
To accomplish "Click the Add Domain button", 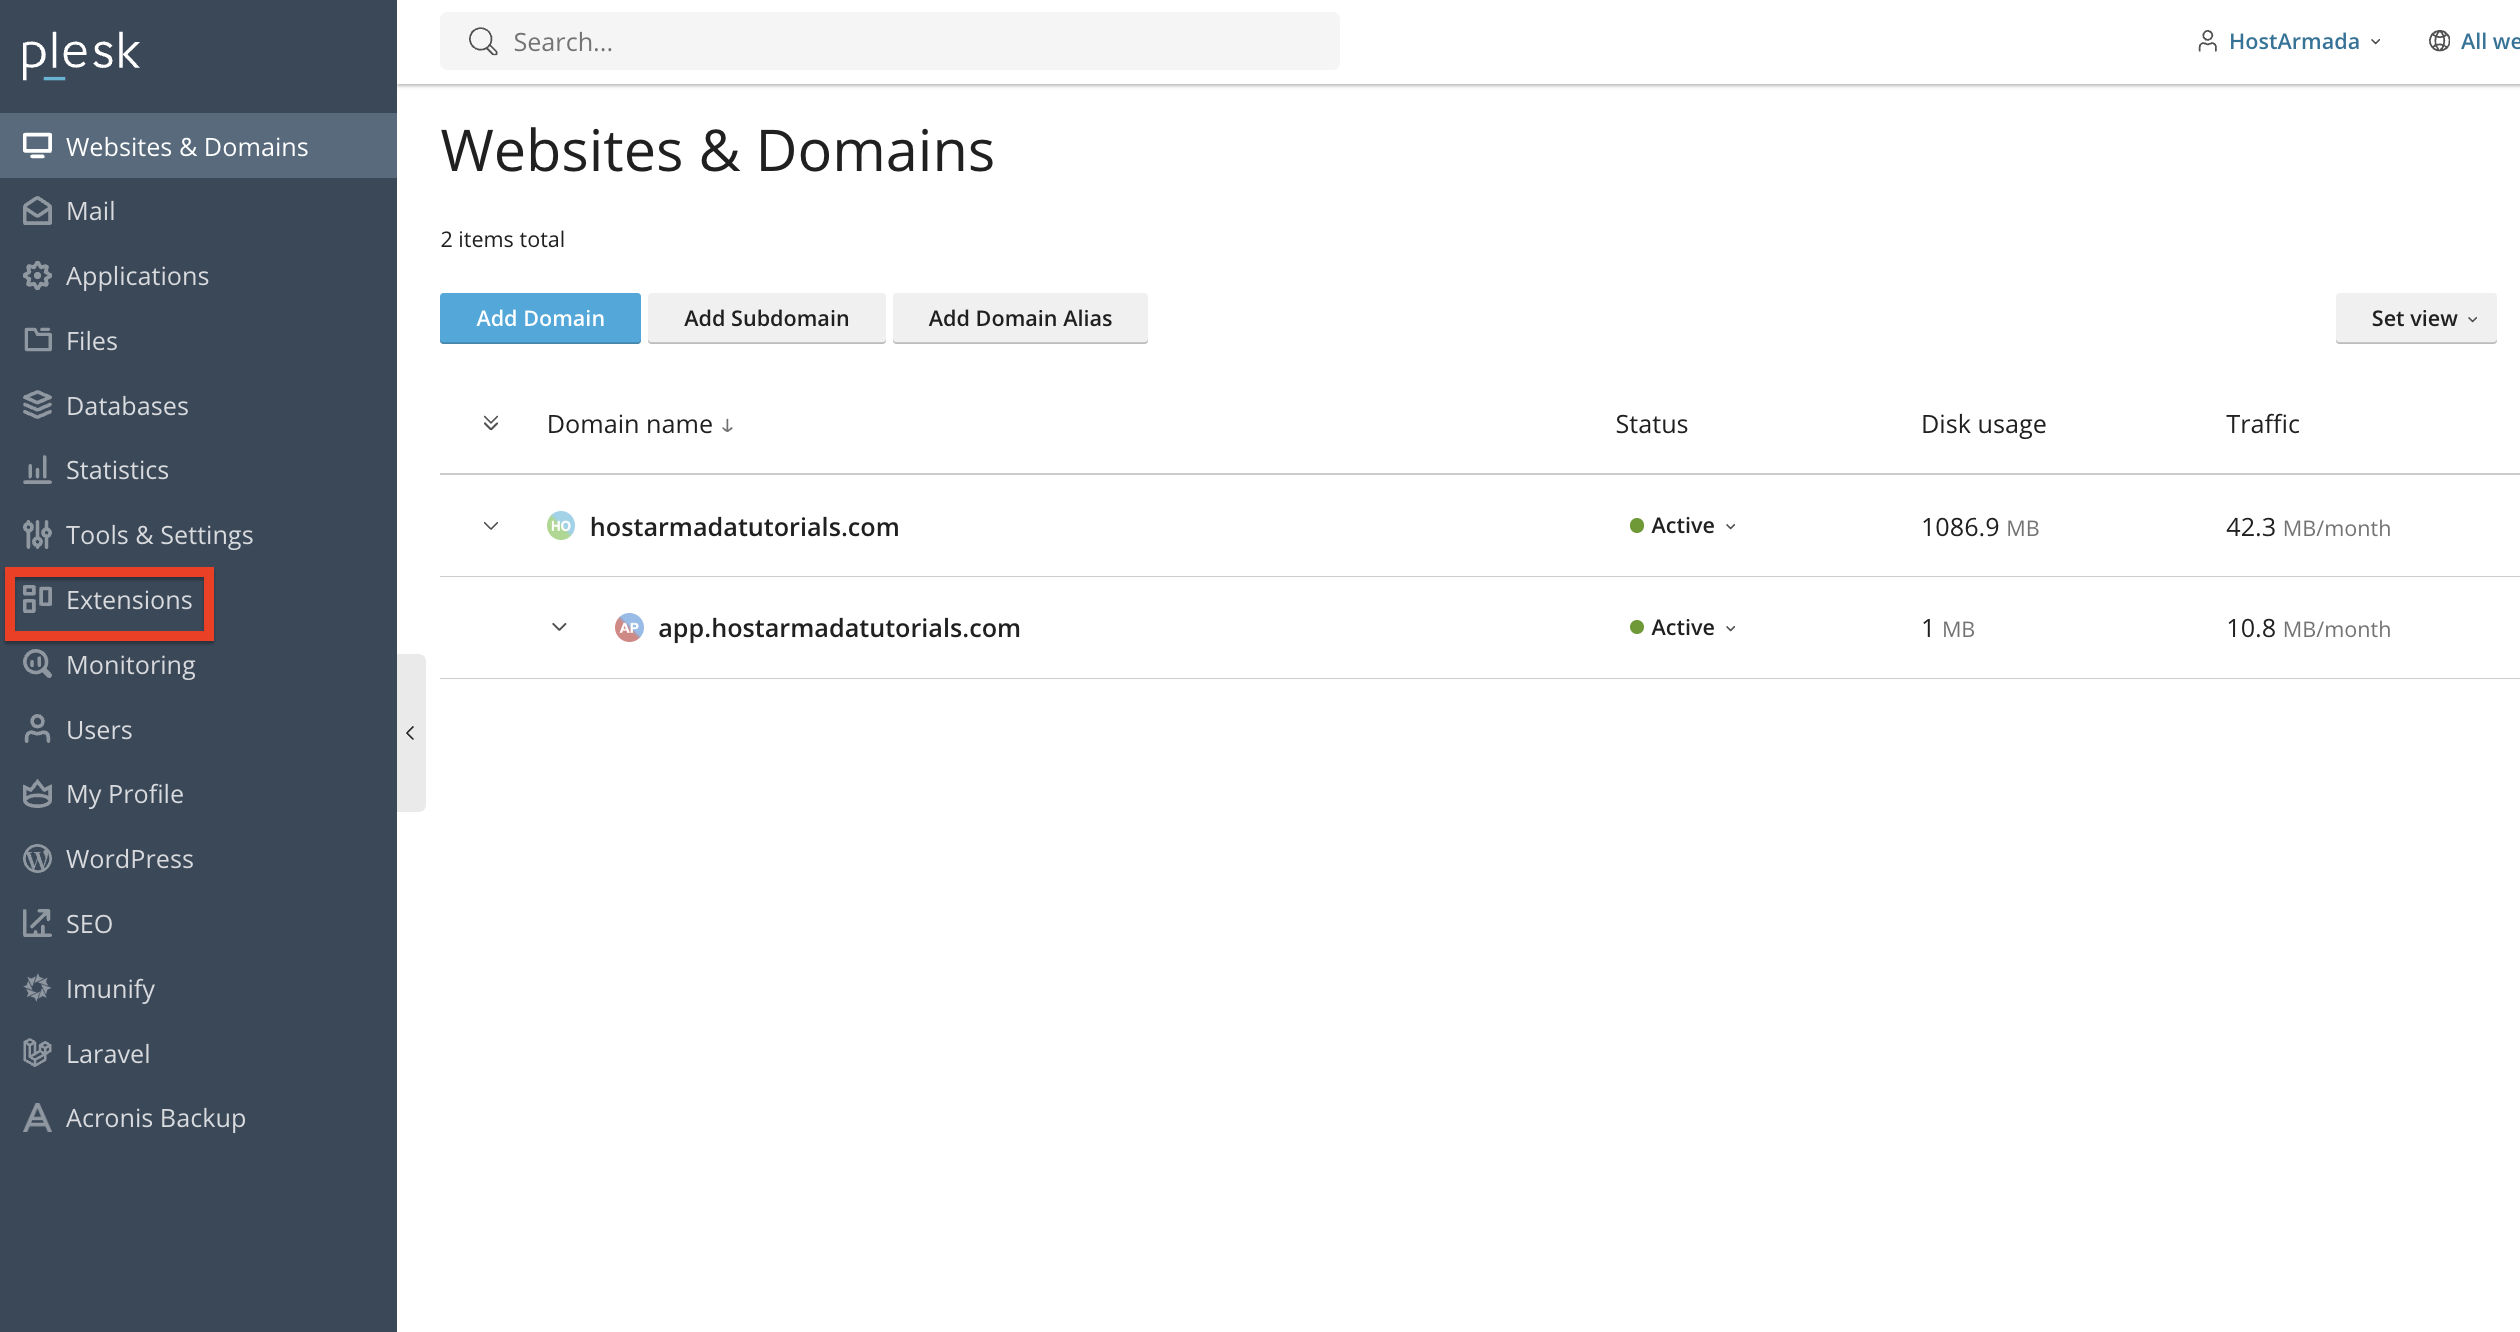I will [x=540, y=318].
